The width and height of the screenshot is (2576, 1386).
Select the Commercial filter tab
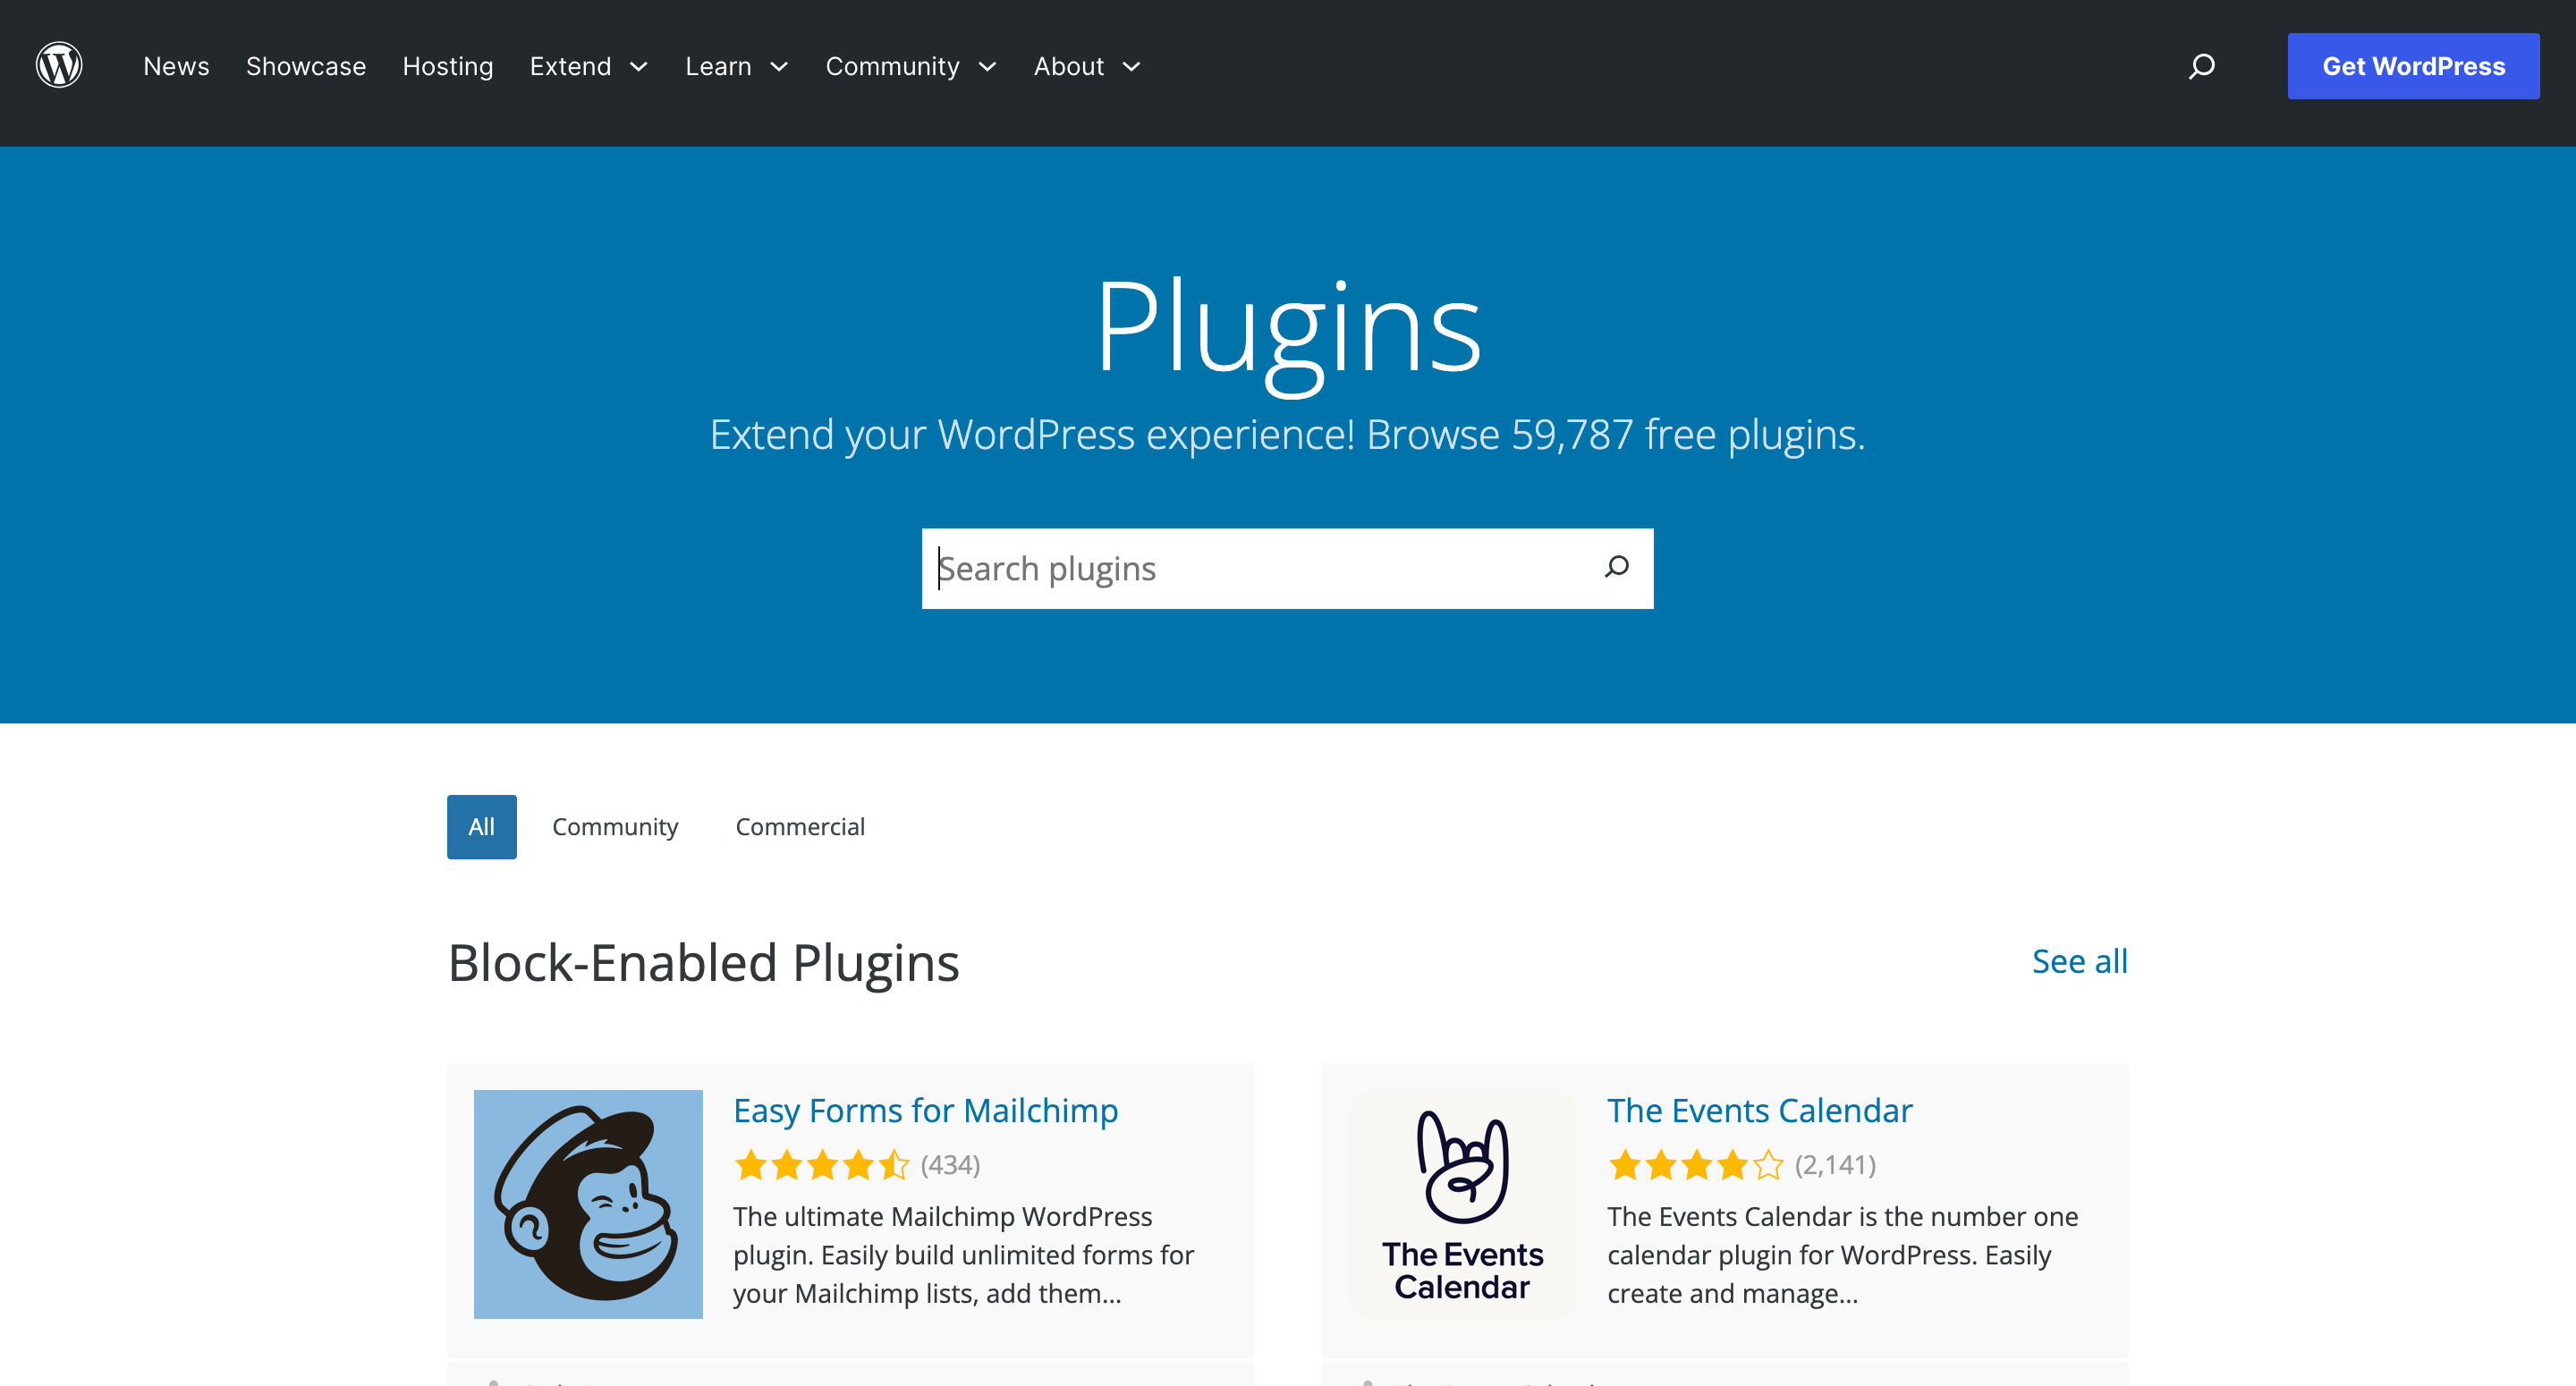tap(799, 826)
